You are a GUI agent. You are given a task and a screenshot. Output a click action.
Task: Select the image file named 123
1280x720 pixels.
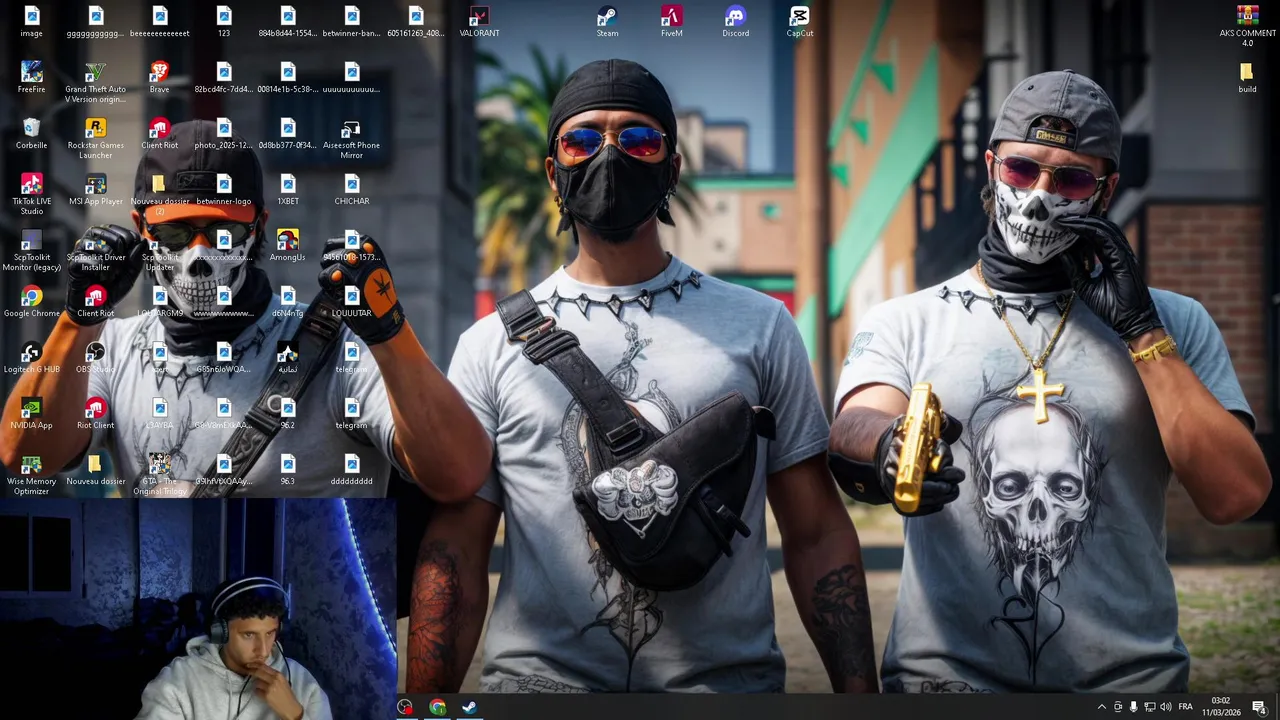point(223,22)
